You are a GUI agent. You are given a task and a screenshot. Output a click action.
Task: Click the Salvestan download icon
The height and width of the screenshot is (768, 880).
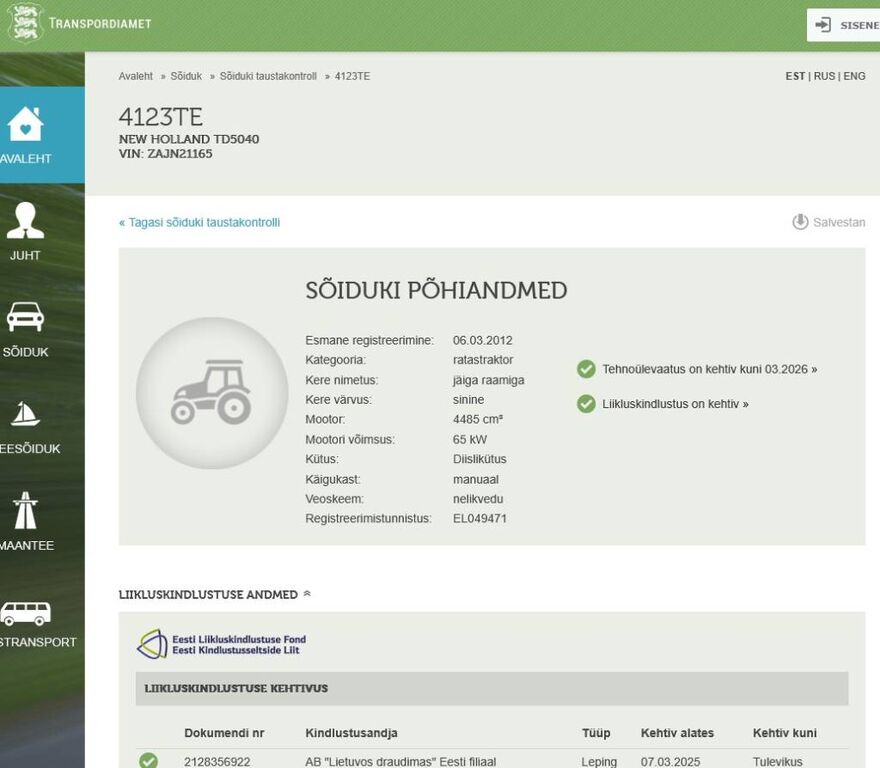click(800, 222)
